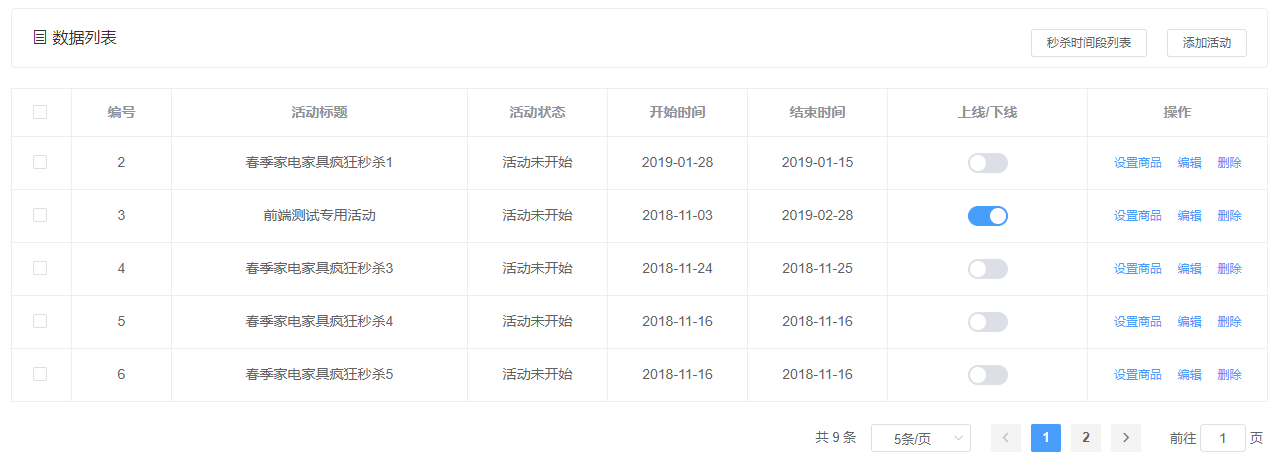Click 编辑 link in row 5
This screenshot has height=466, width=1278.
click(x=1189, y=322)
